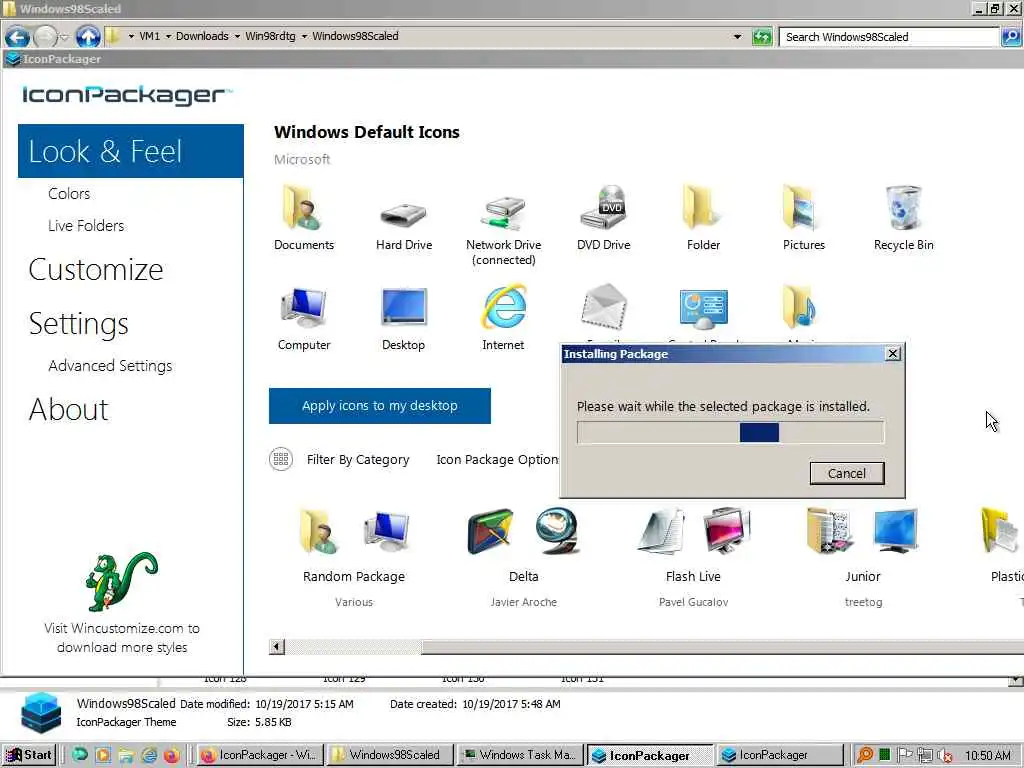Switch to Windows Task Manager in taskbar
This screenshot has height=768, width=1024.
[x=520, y=755]
